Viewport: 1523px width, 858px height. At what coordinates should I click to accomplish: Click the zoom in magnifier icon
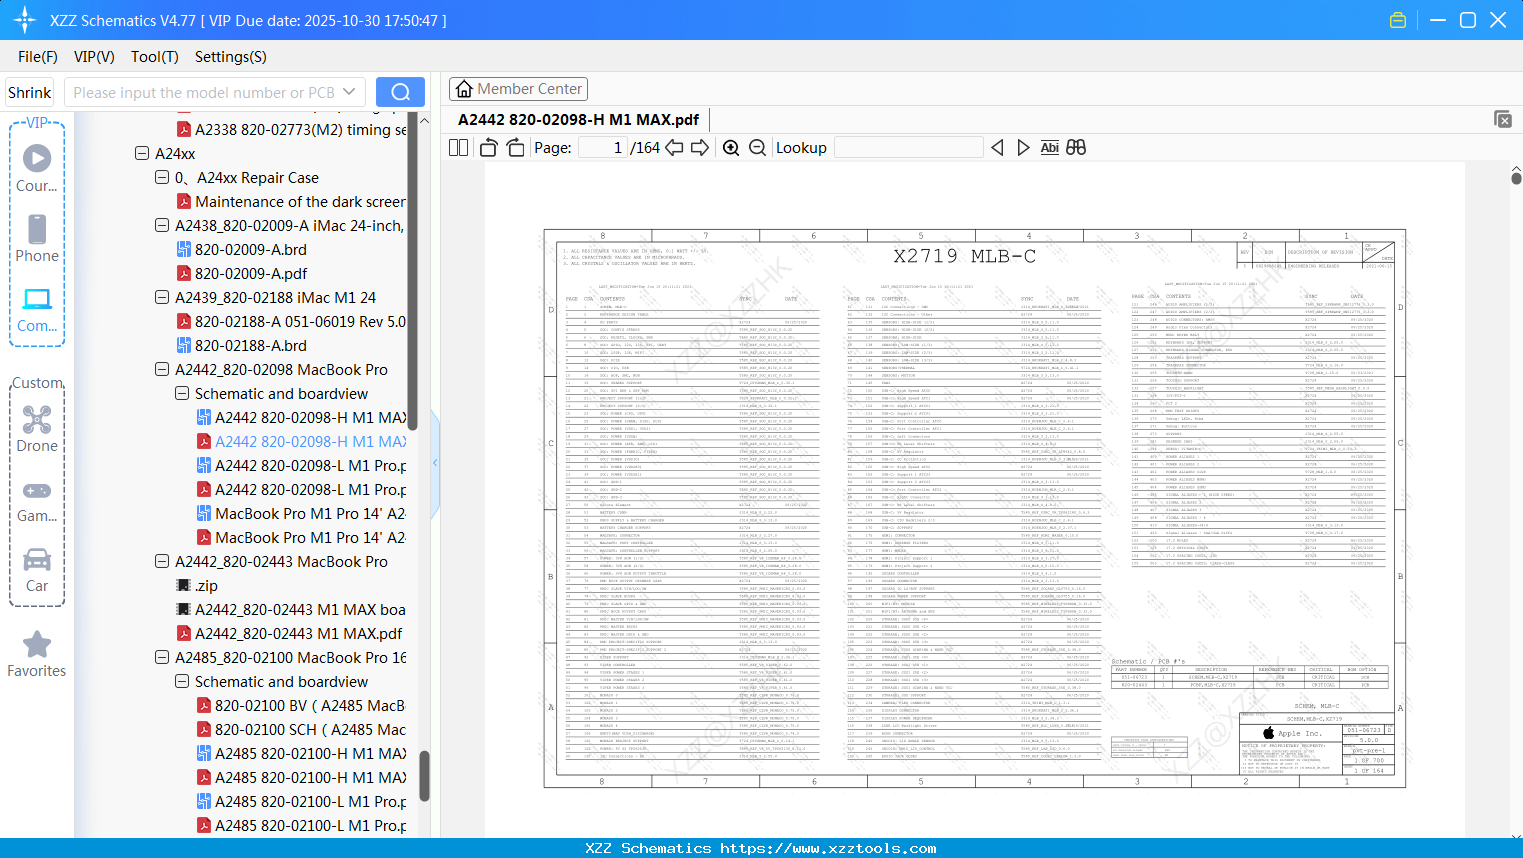click(731, 148)
